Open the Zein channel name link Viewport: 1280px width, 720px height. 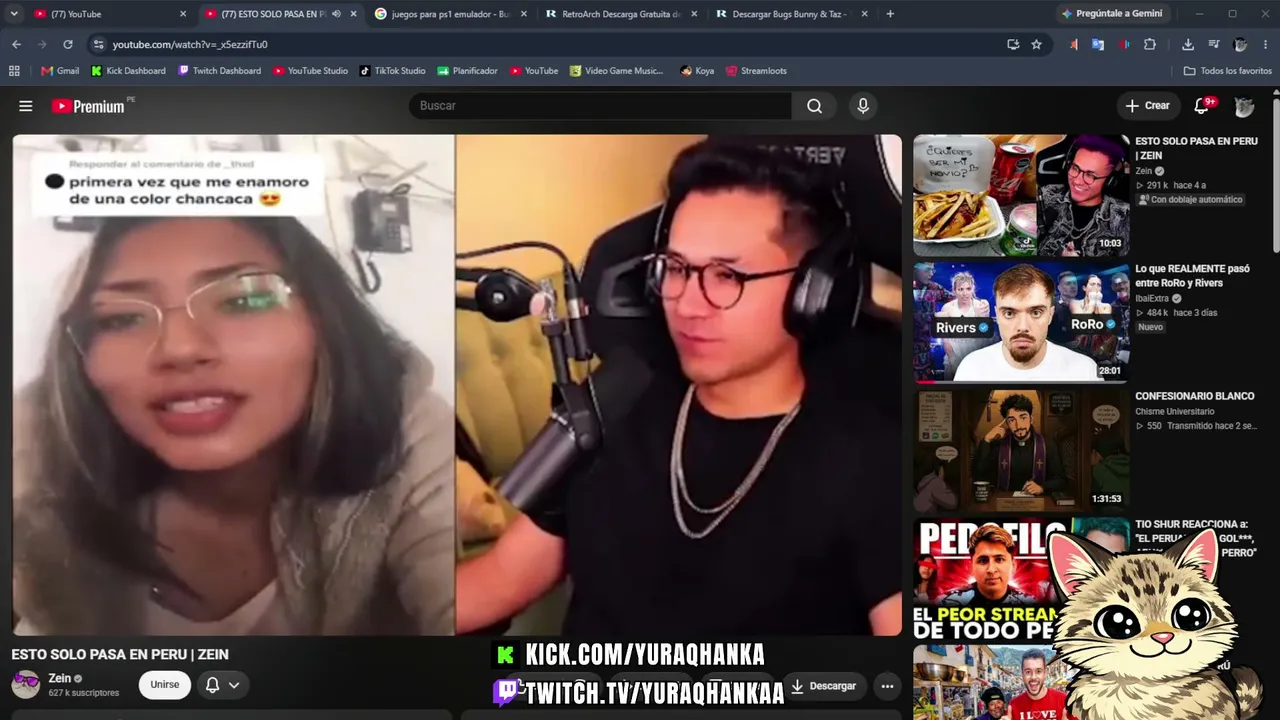(x=60, y=678)
